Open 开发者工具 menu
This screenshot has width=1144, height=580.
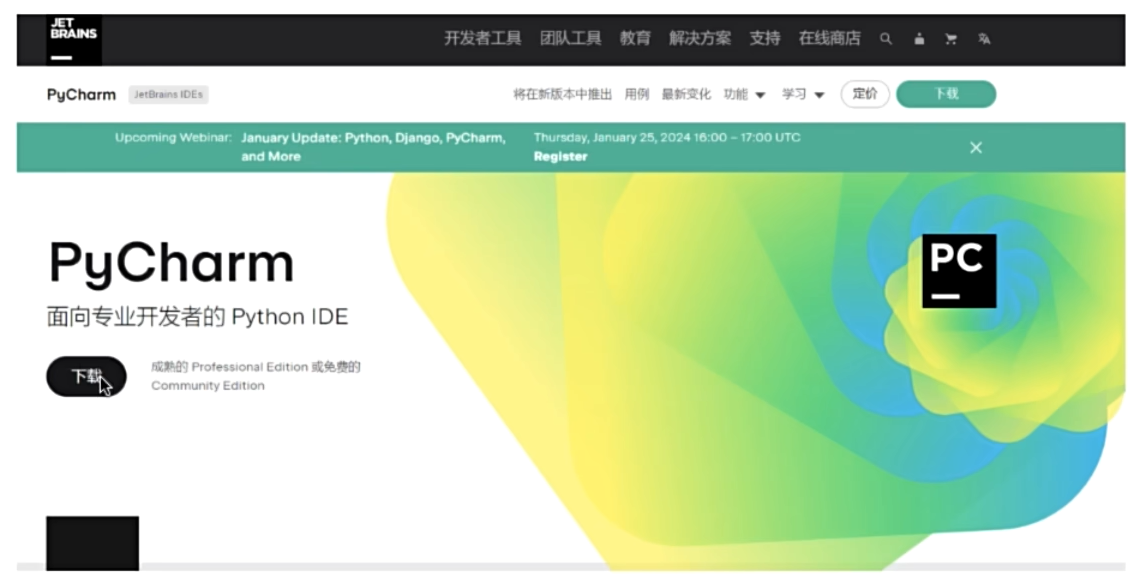tap(482, 39)
